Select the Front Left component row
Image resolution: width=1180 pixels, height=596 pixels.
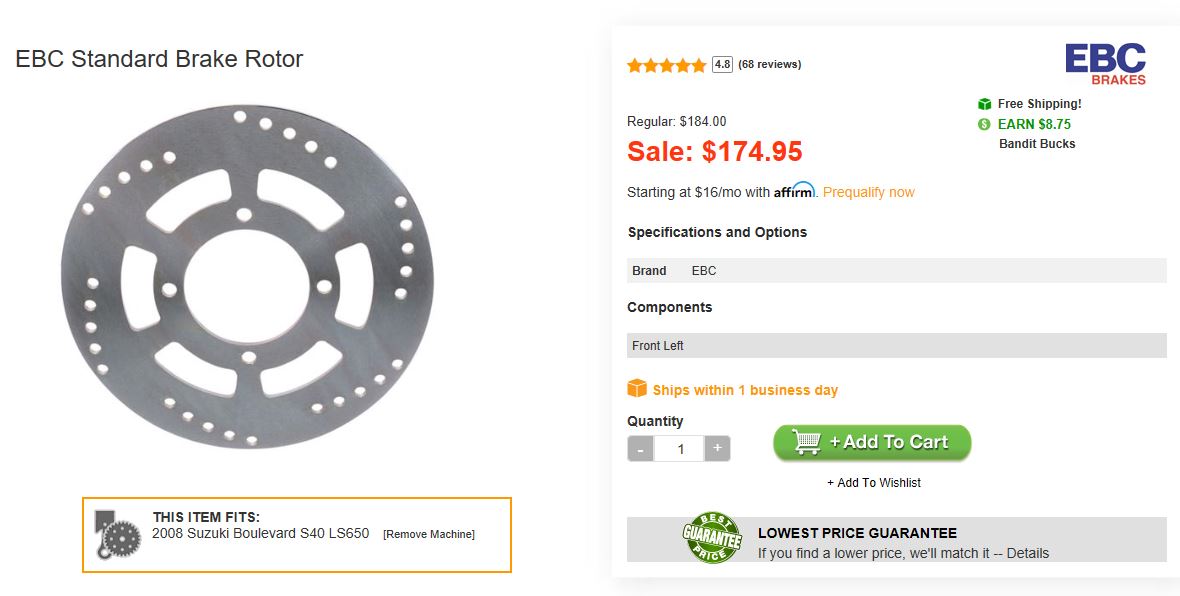896,346
